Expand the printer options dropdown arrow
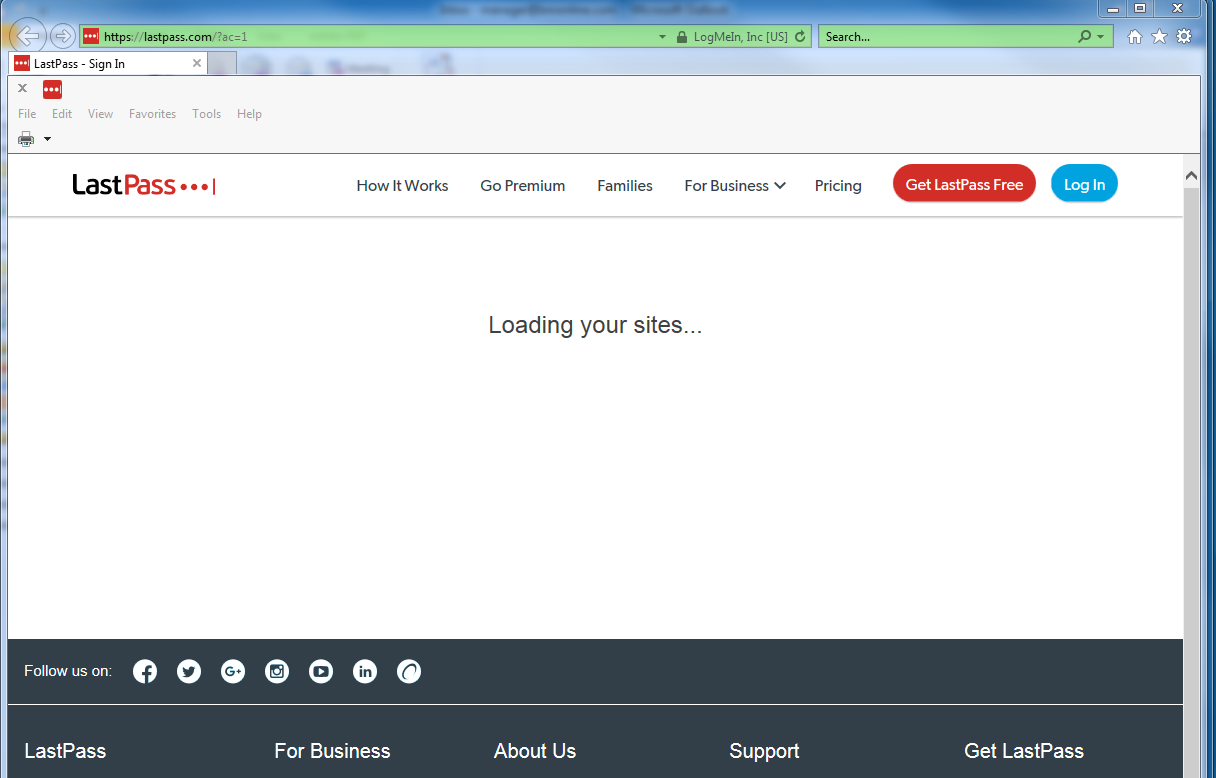Image resolution: width=1216 pixels, height=778 pixels. (47, 139)
